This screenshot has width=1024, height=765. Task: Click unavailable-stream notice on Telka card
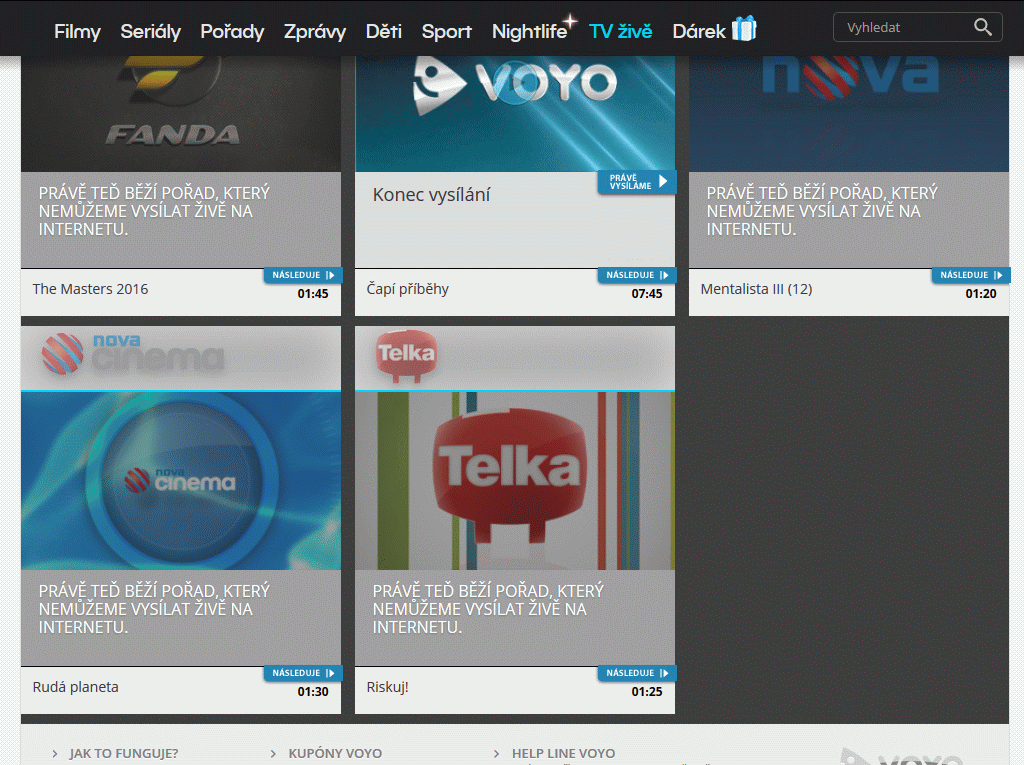coord(488,609)
